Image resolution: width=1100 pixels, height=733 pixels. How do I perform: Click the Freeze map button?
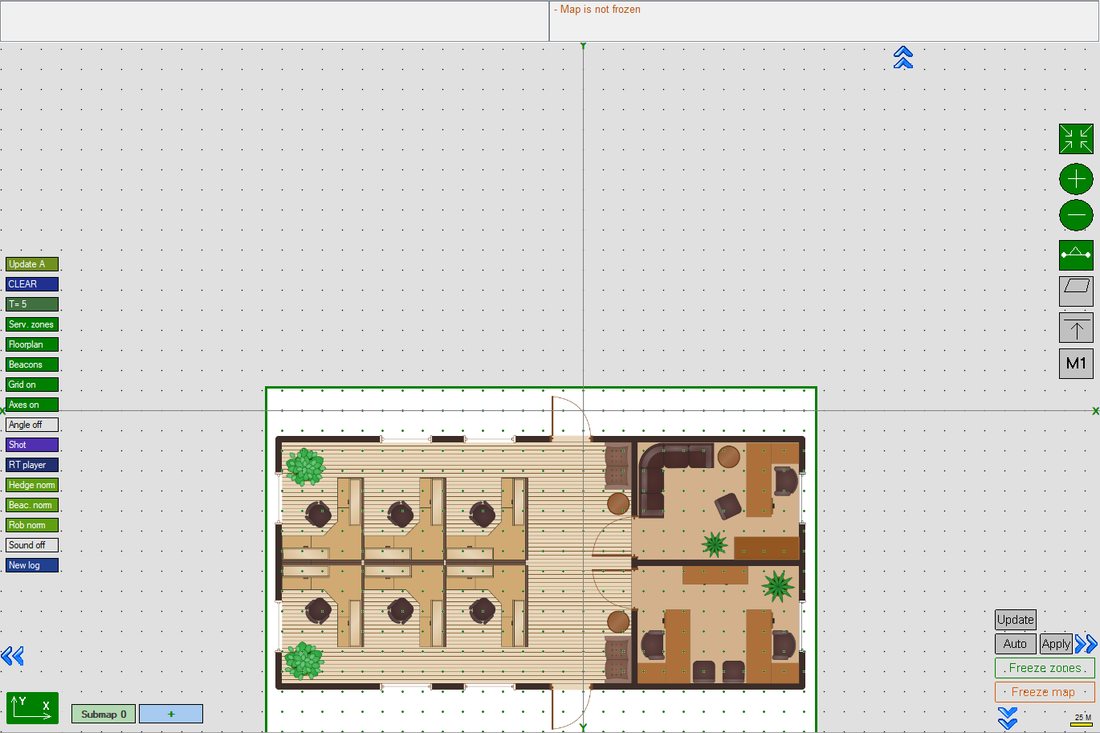1044,692
